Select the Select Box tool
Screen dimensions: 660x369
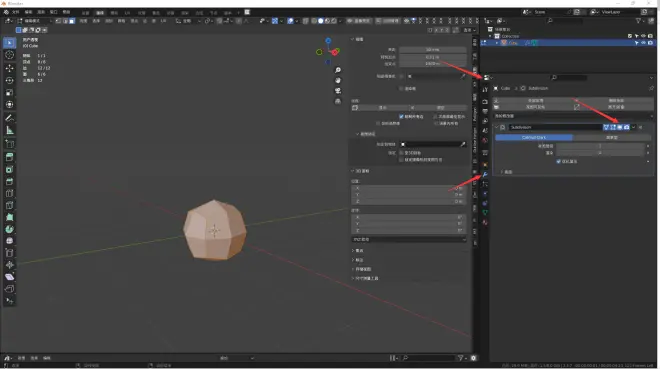[x=10, y=43]
